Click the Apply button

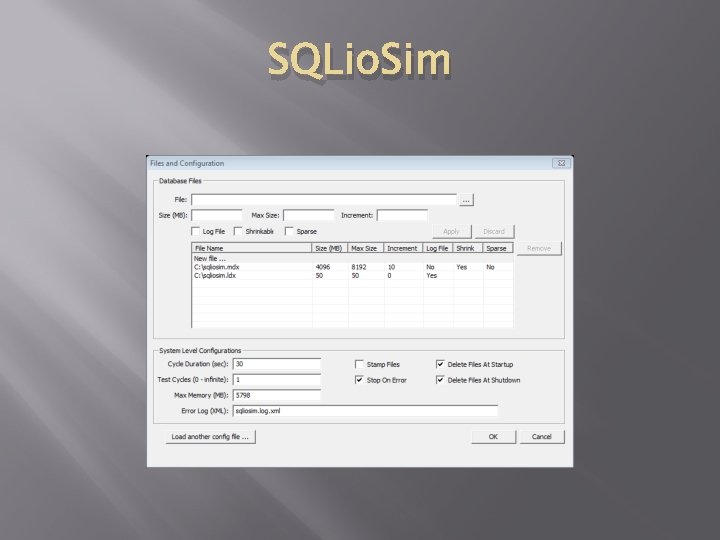coord(451,231)
